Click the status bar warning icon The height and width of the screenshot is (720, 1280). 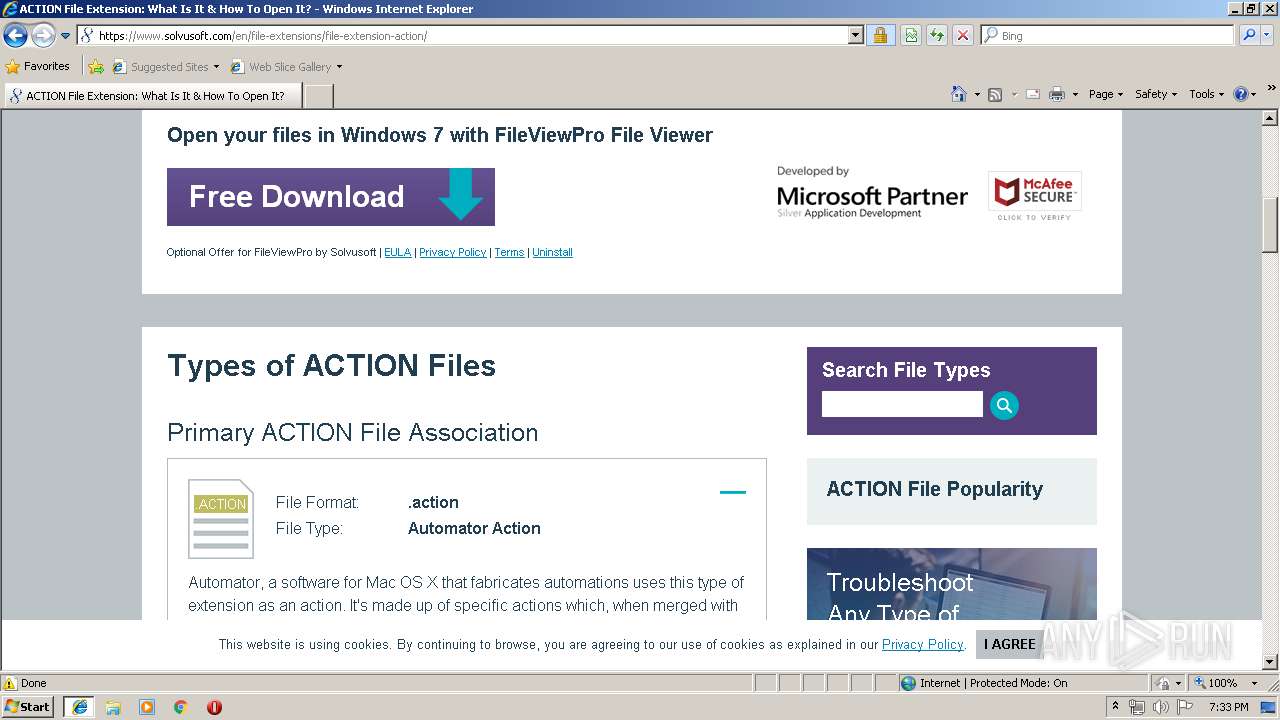coord(10,683)
